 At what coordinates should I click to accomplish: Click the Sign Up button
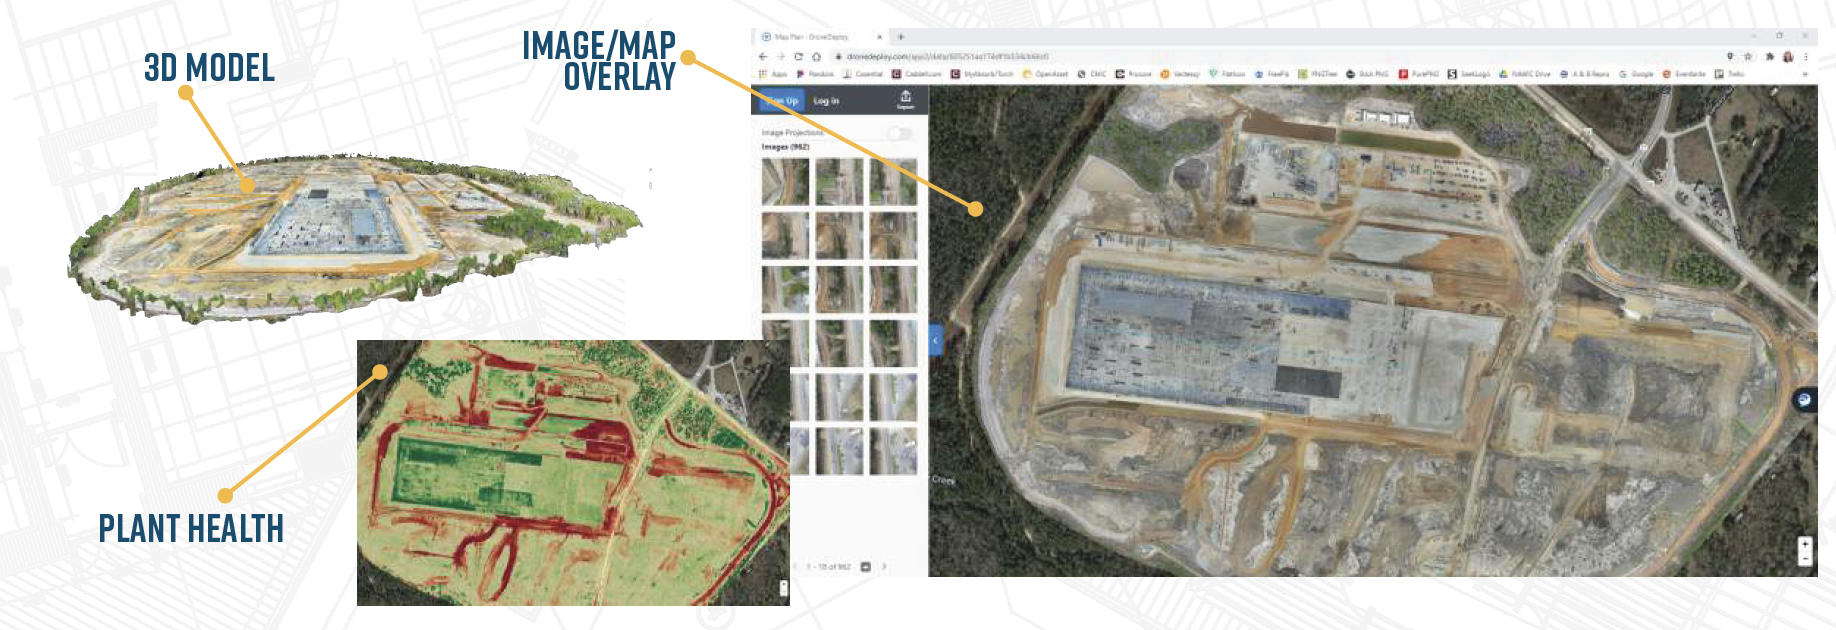[x=779, y=101]
